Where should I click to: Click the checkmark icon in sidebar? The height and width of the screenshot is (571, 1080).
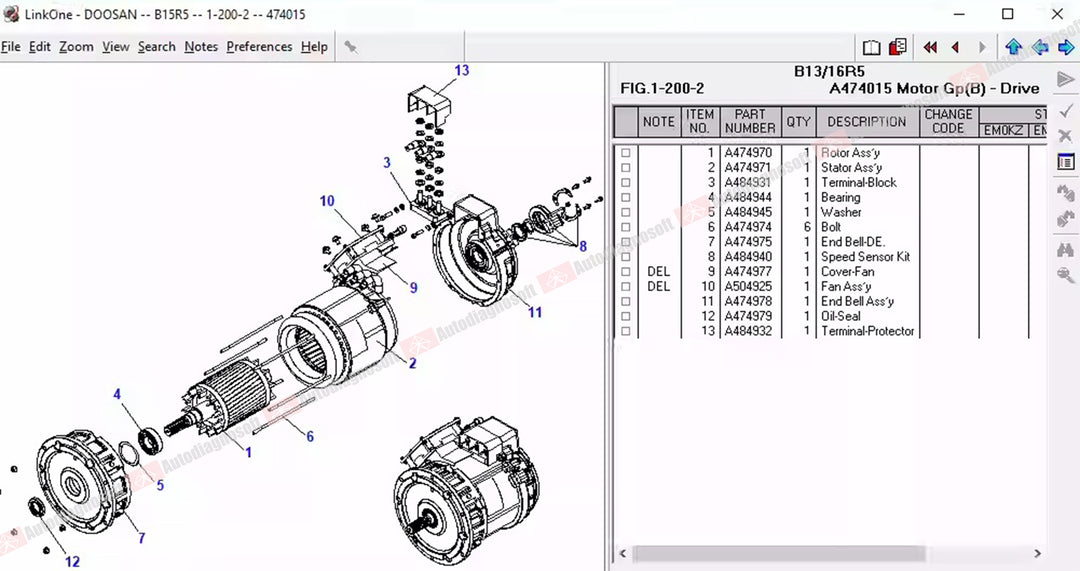coord(1066,110)
